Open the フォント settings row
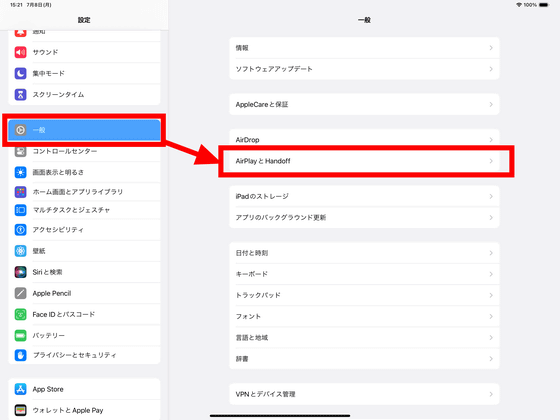Viewport: 560px width, 420px height. click(364, 316)
